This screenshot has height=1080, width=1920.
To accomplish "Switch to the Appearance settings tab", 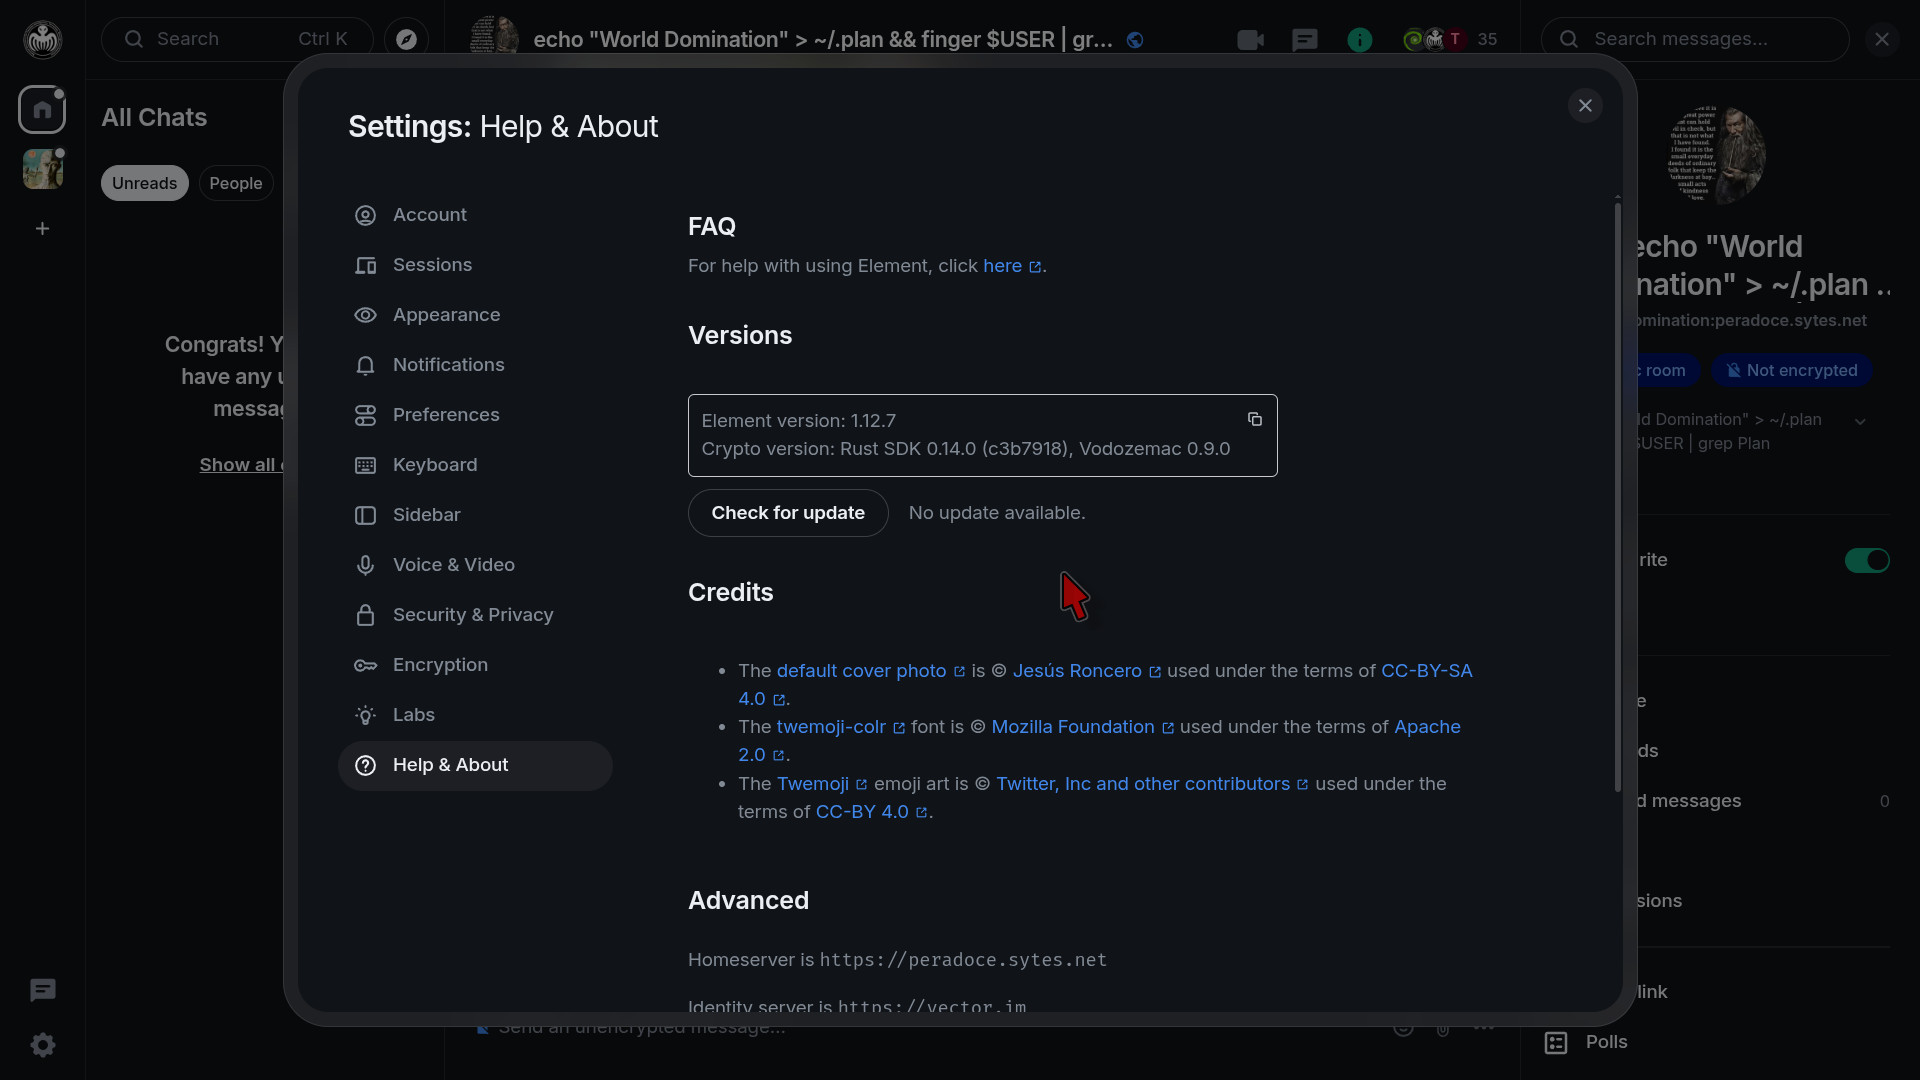I will [x=446, y=315].
